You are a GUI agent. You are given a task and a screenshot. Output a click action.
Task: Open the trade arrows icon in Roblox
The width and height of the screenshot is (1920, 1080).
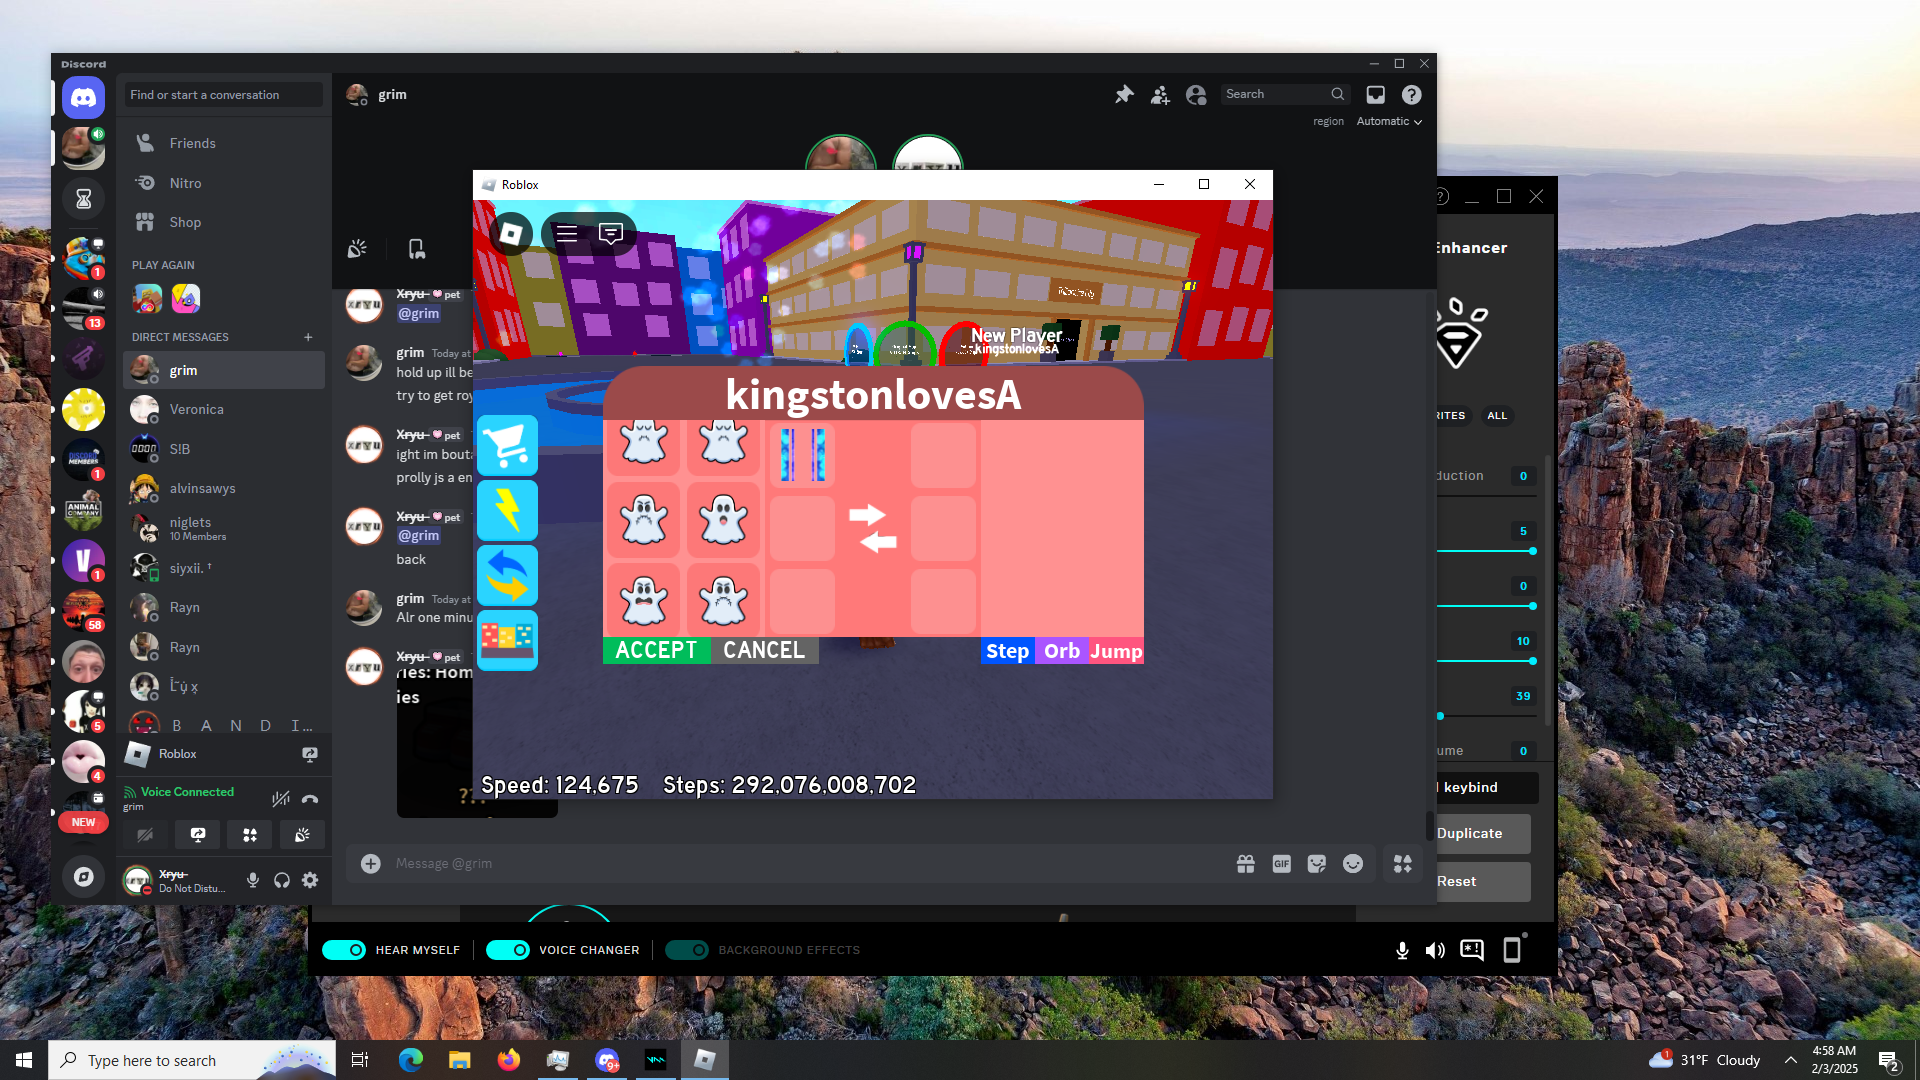point(507,576)
